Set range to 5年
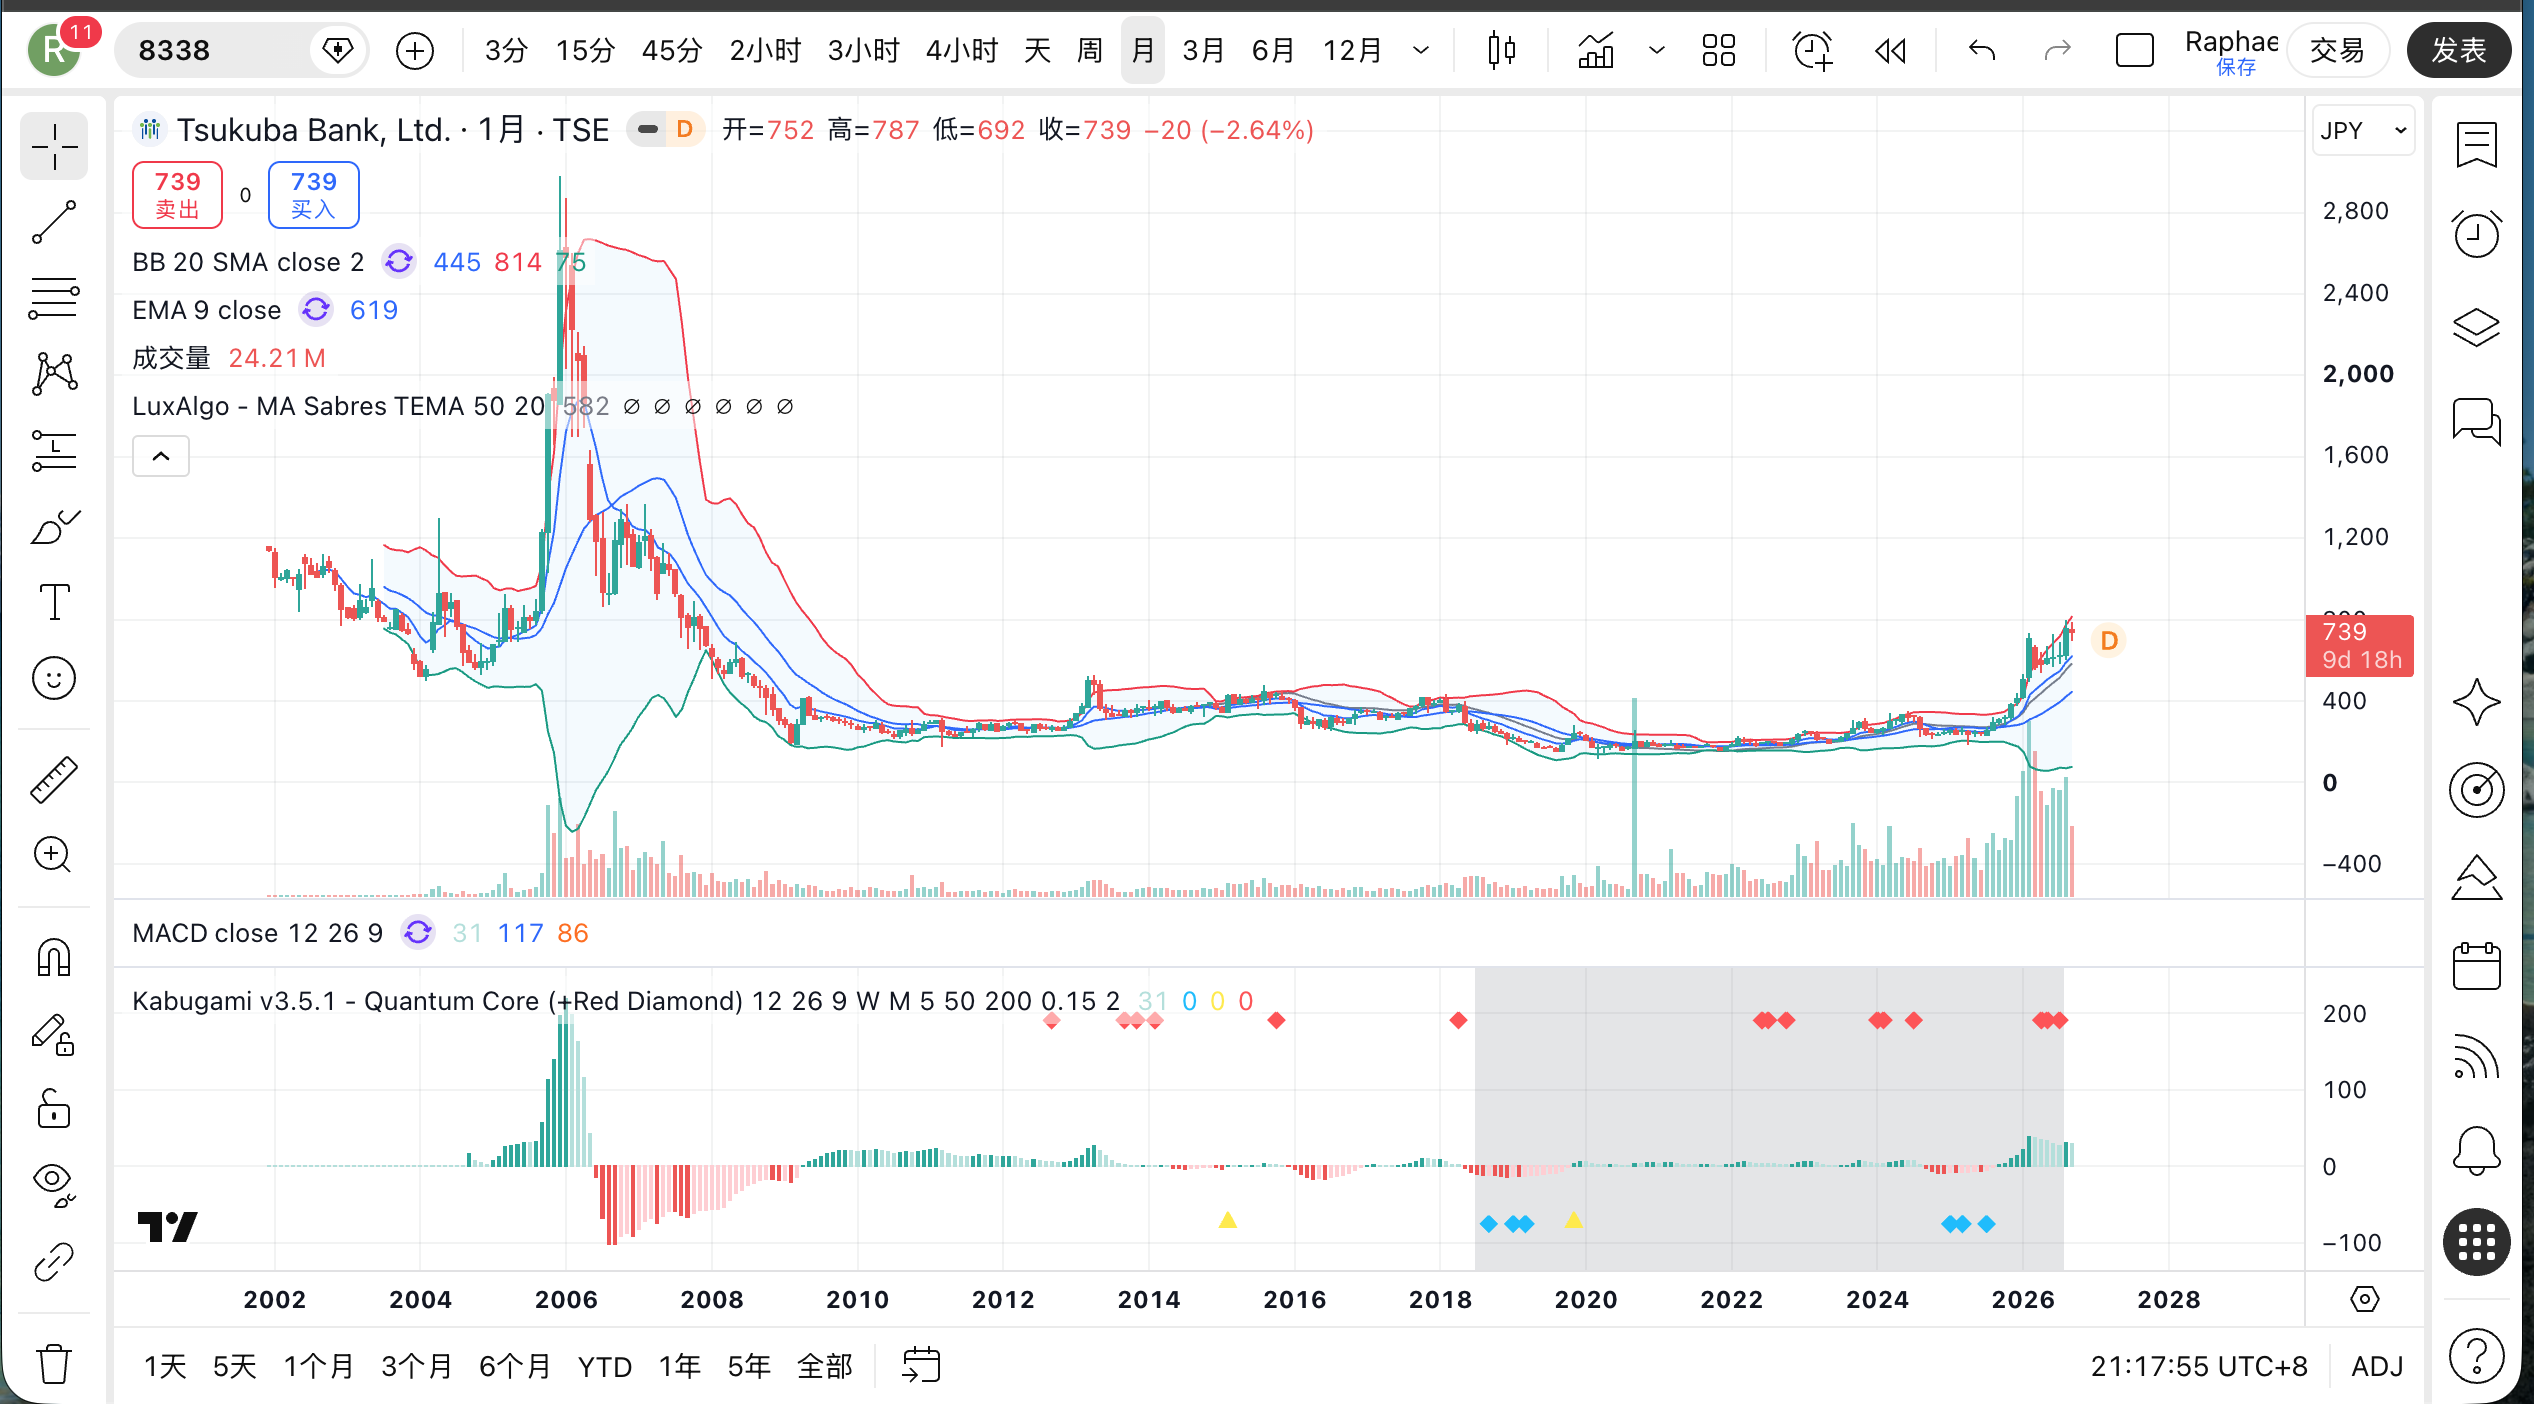 (x=748, y=1366)
